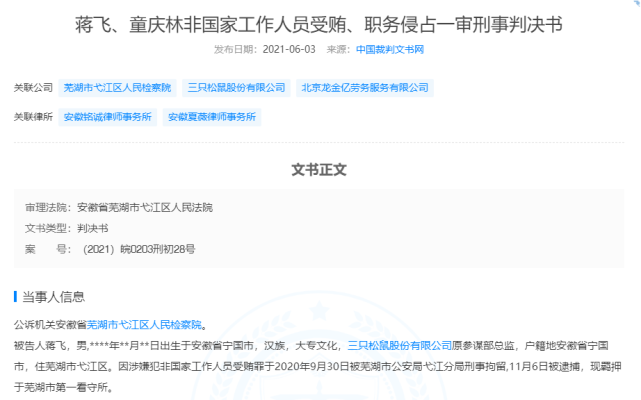Click the 审理法院 field label
Image resolution: width=641 pixels, height=400 pixels.
coord(48,208)
